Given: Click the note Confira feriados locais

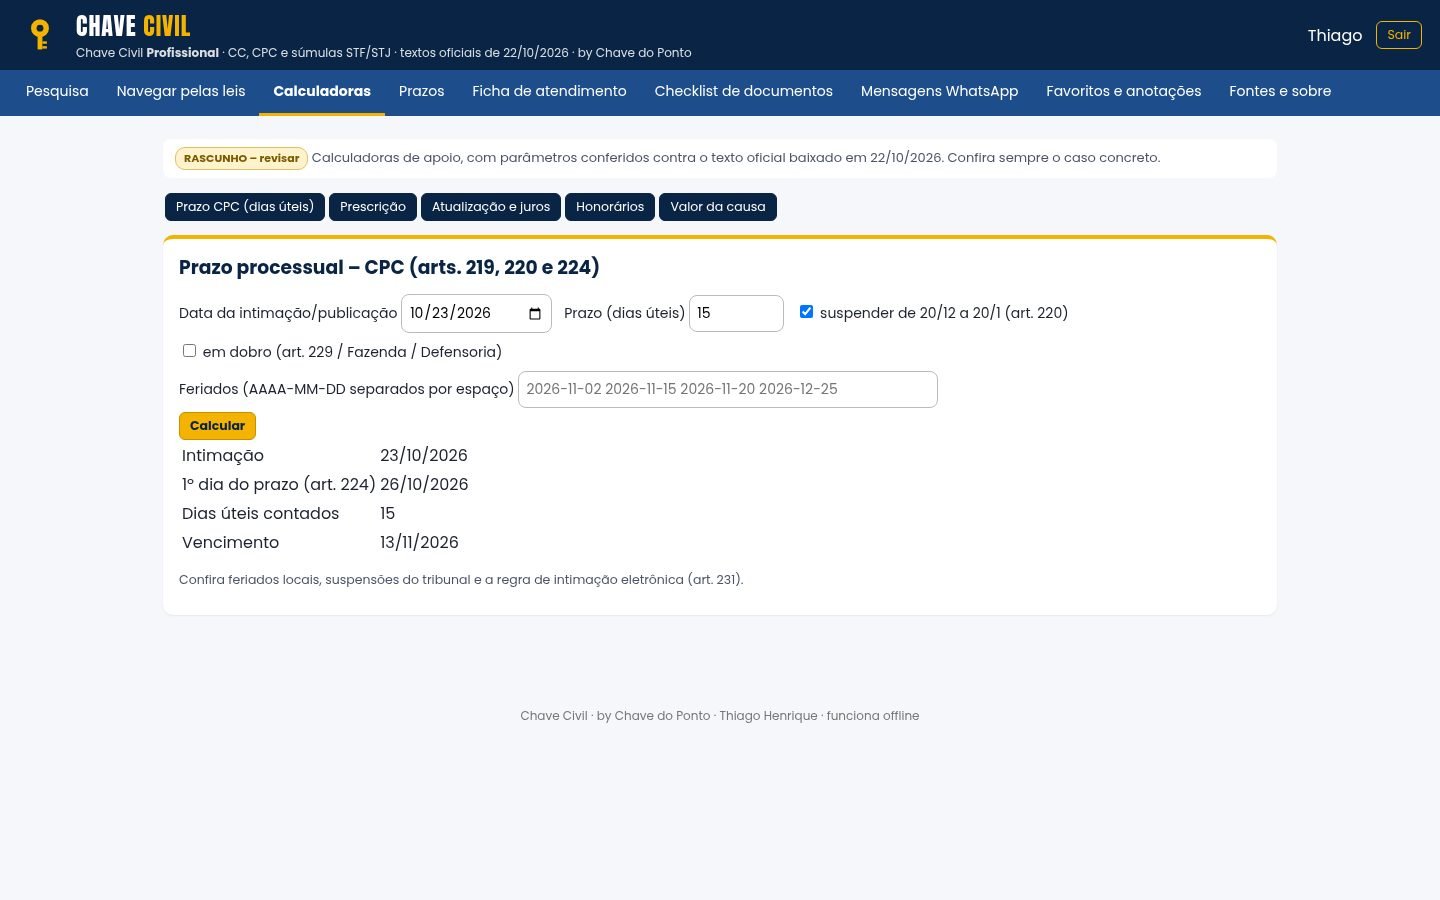Looking at the screenshot, I should (x=461, y=580).
